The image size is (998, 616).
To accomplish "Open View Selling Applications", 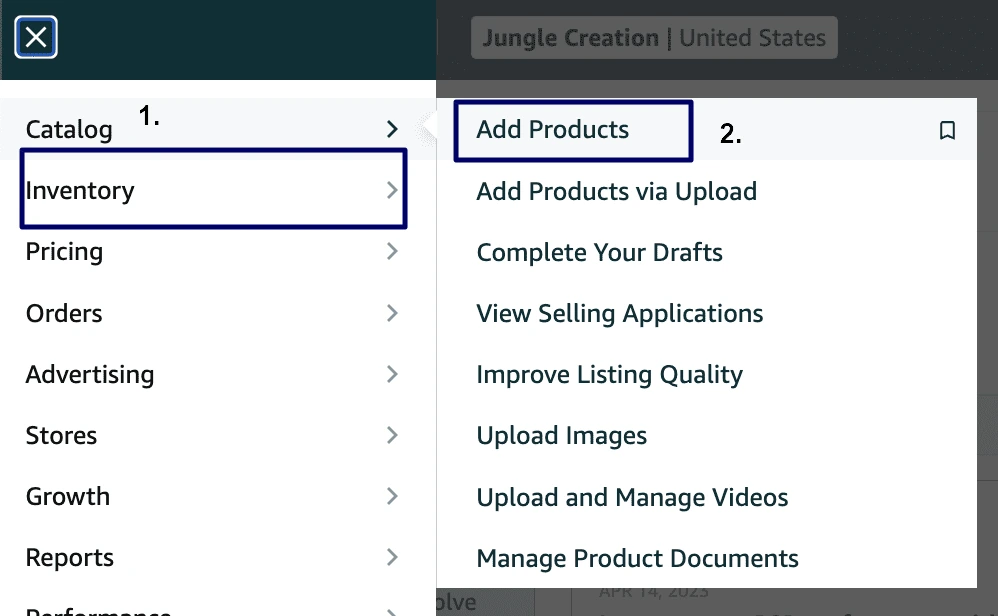I will (x=619, y=313).
